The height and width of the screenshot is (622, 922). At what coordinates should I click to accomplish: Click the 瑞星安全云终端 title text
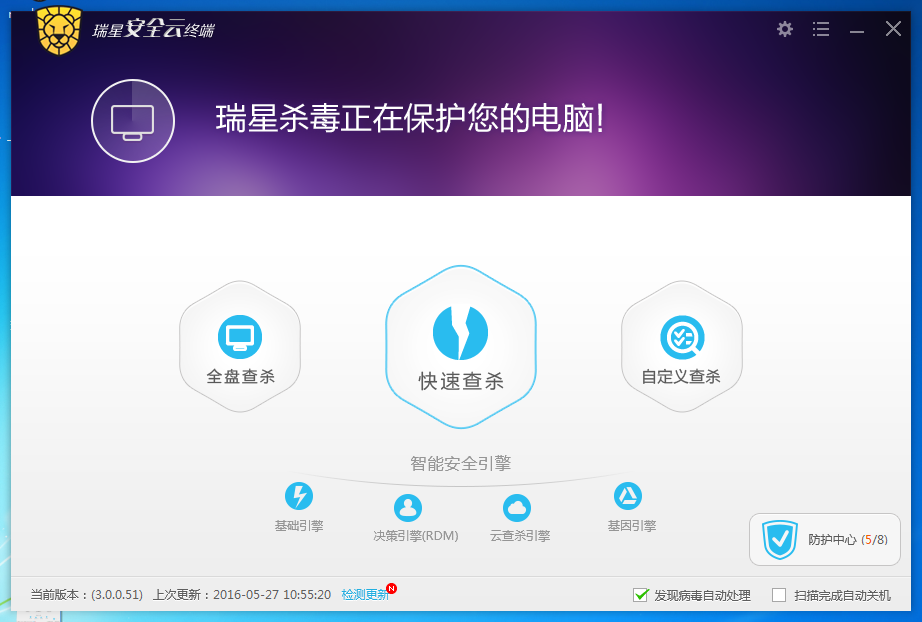pyautogui.click(x=153, y=29)
